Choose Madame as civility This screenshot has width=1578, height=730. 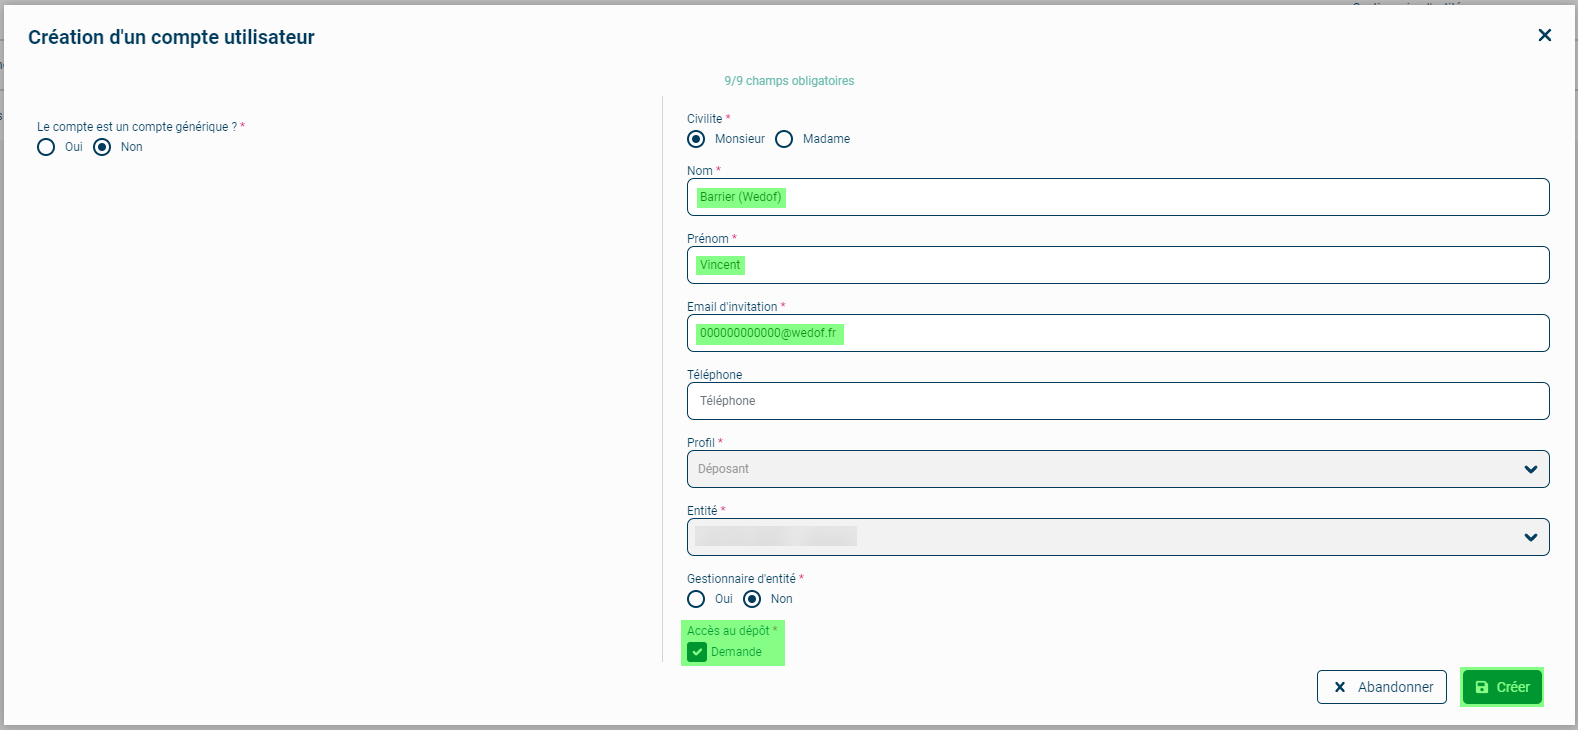point(784,139)
